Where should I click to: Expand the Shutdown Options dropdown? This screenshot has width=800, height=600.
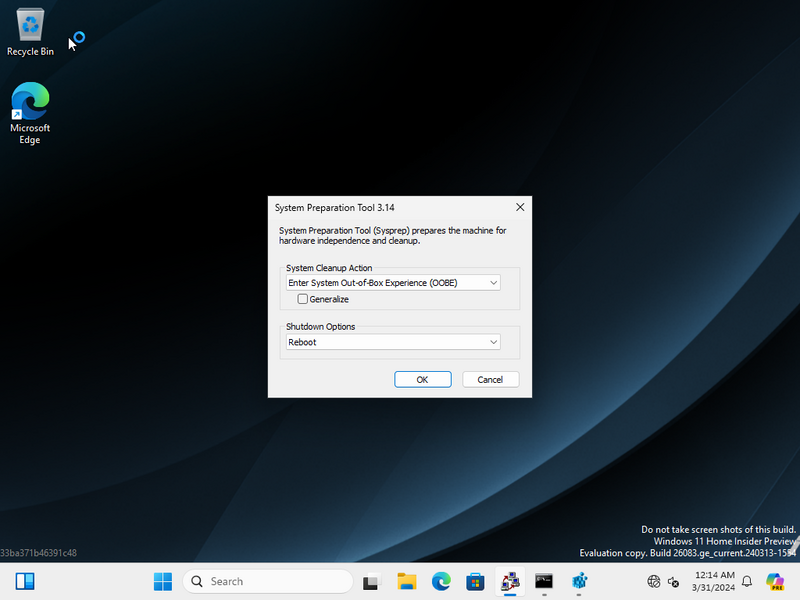392,342
